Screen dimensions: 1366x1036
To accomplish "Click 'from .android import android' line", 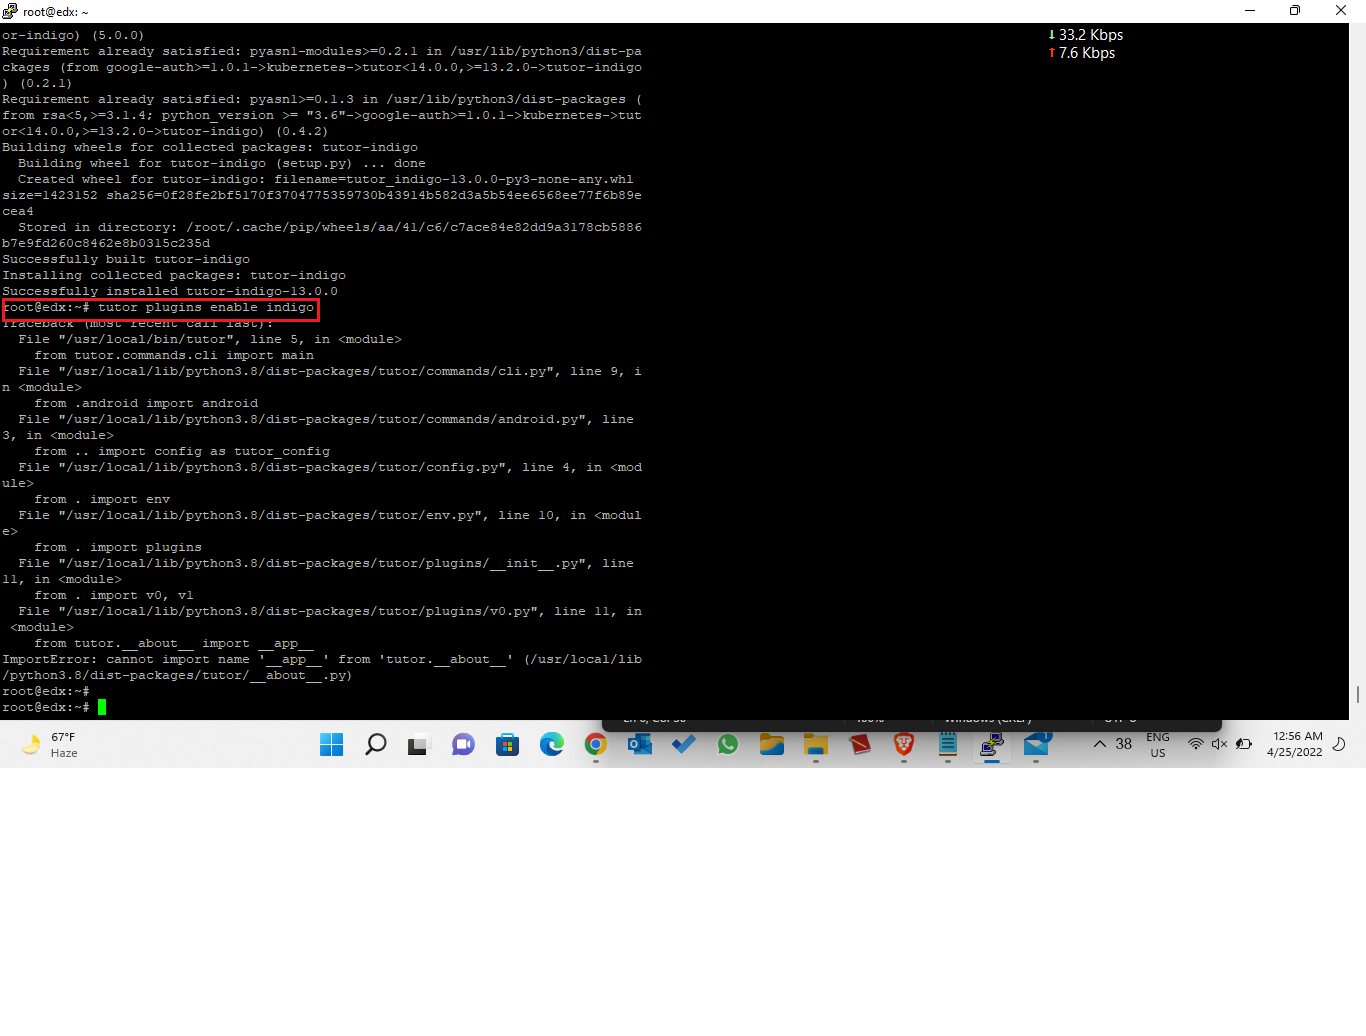I will [146, 403].
